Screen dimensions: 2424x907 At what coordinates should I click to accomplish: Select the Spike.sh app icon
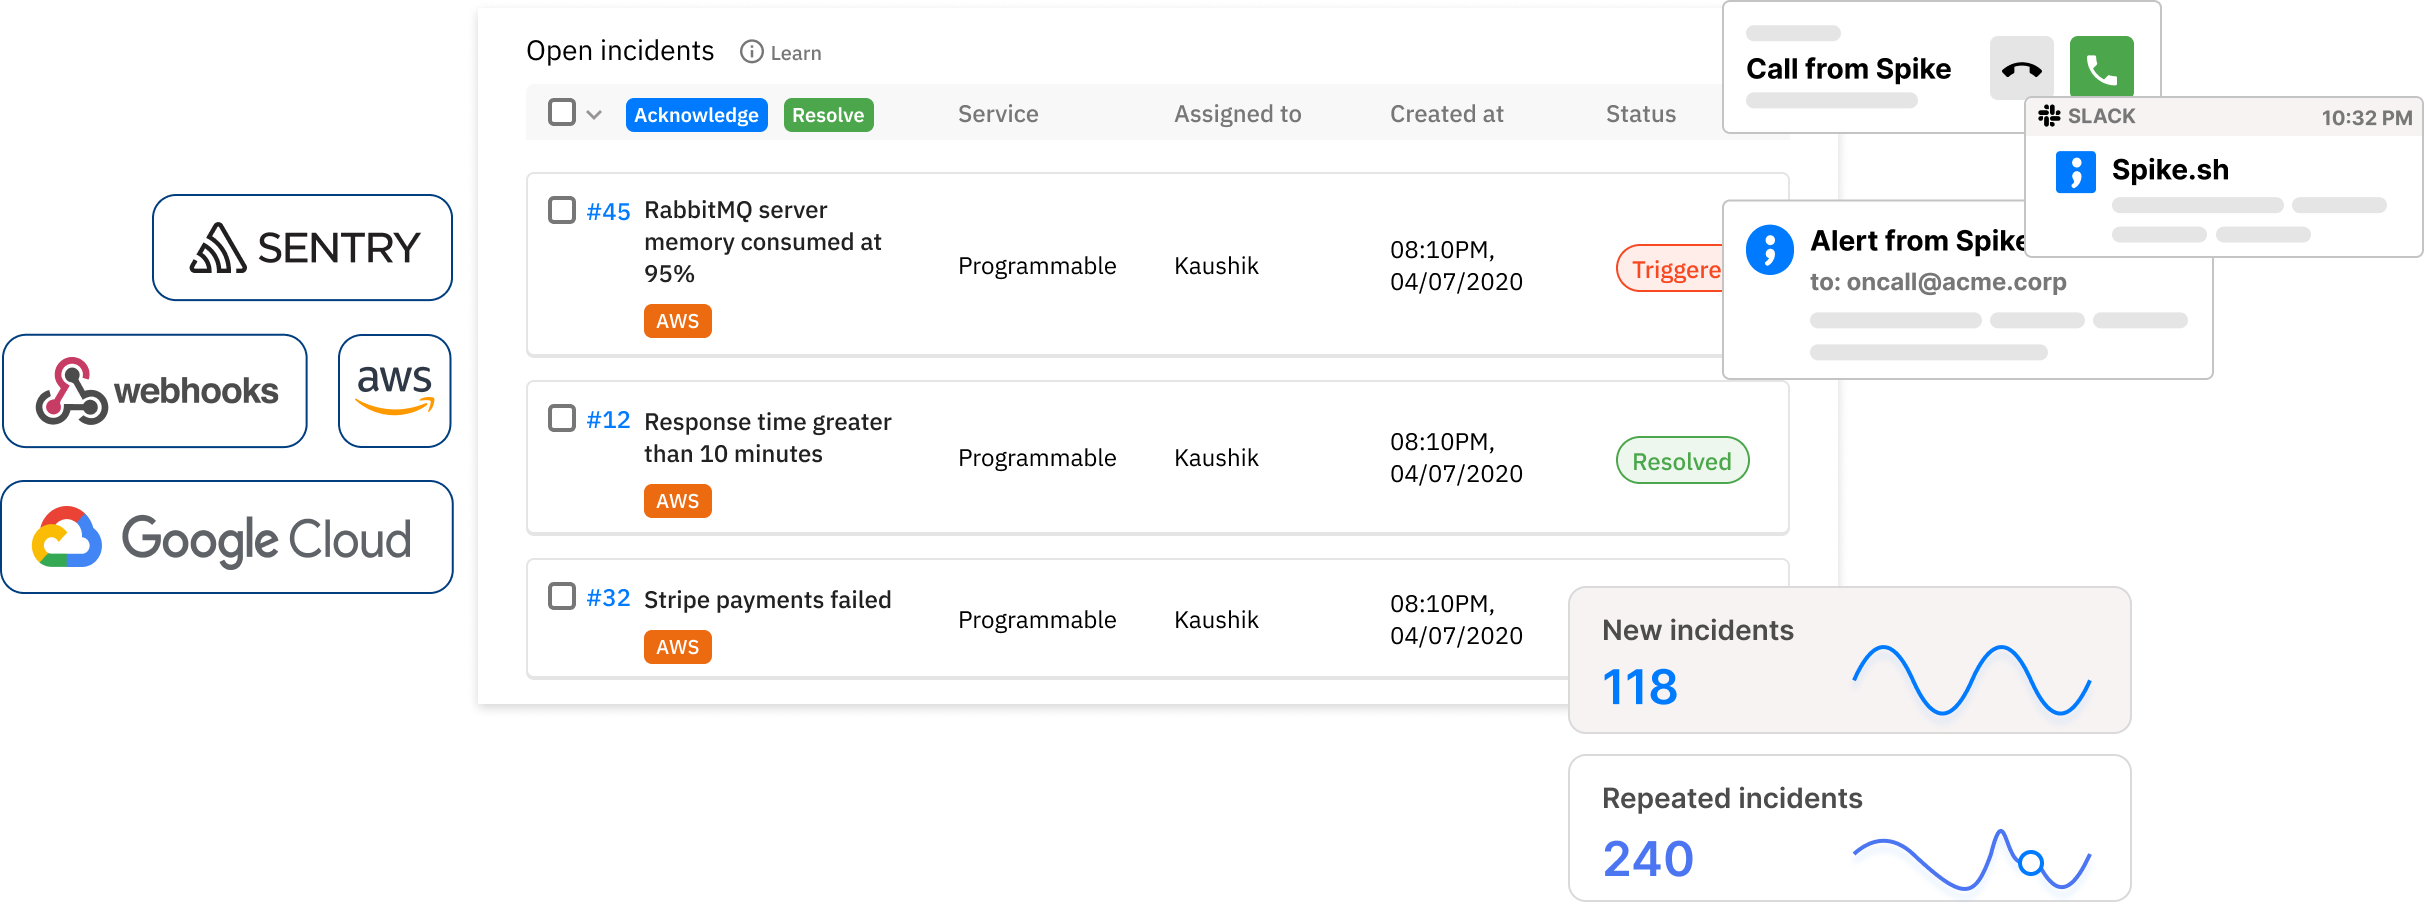pos(2076,170)
